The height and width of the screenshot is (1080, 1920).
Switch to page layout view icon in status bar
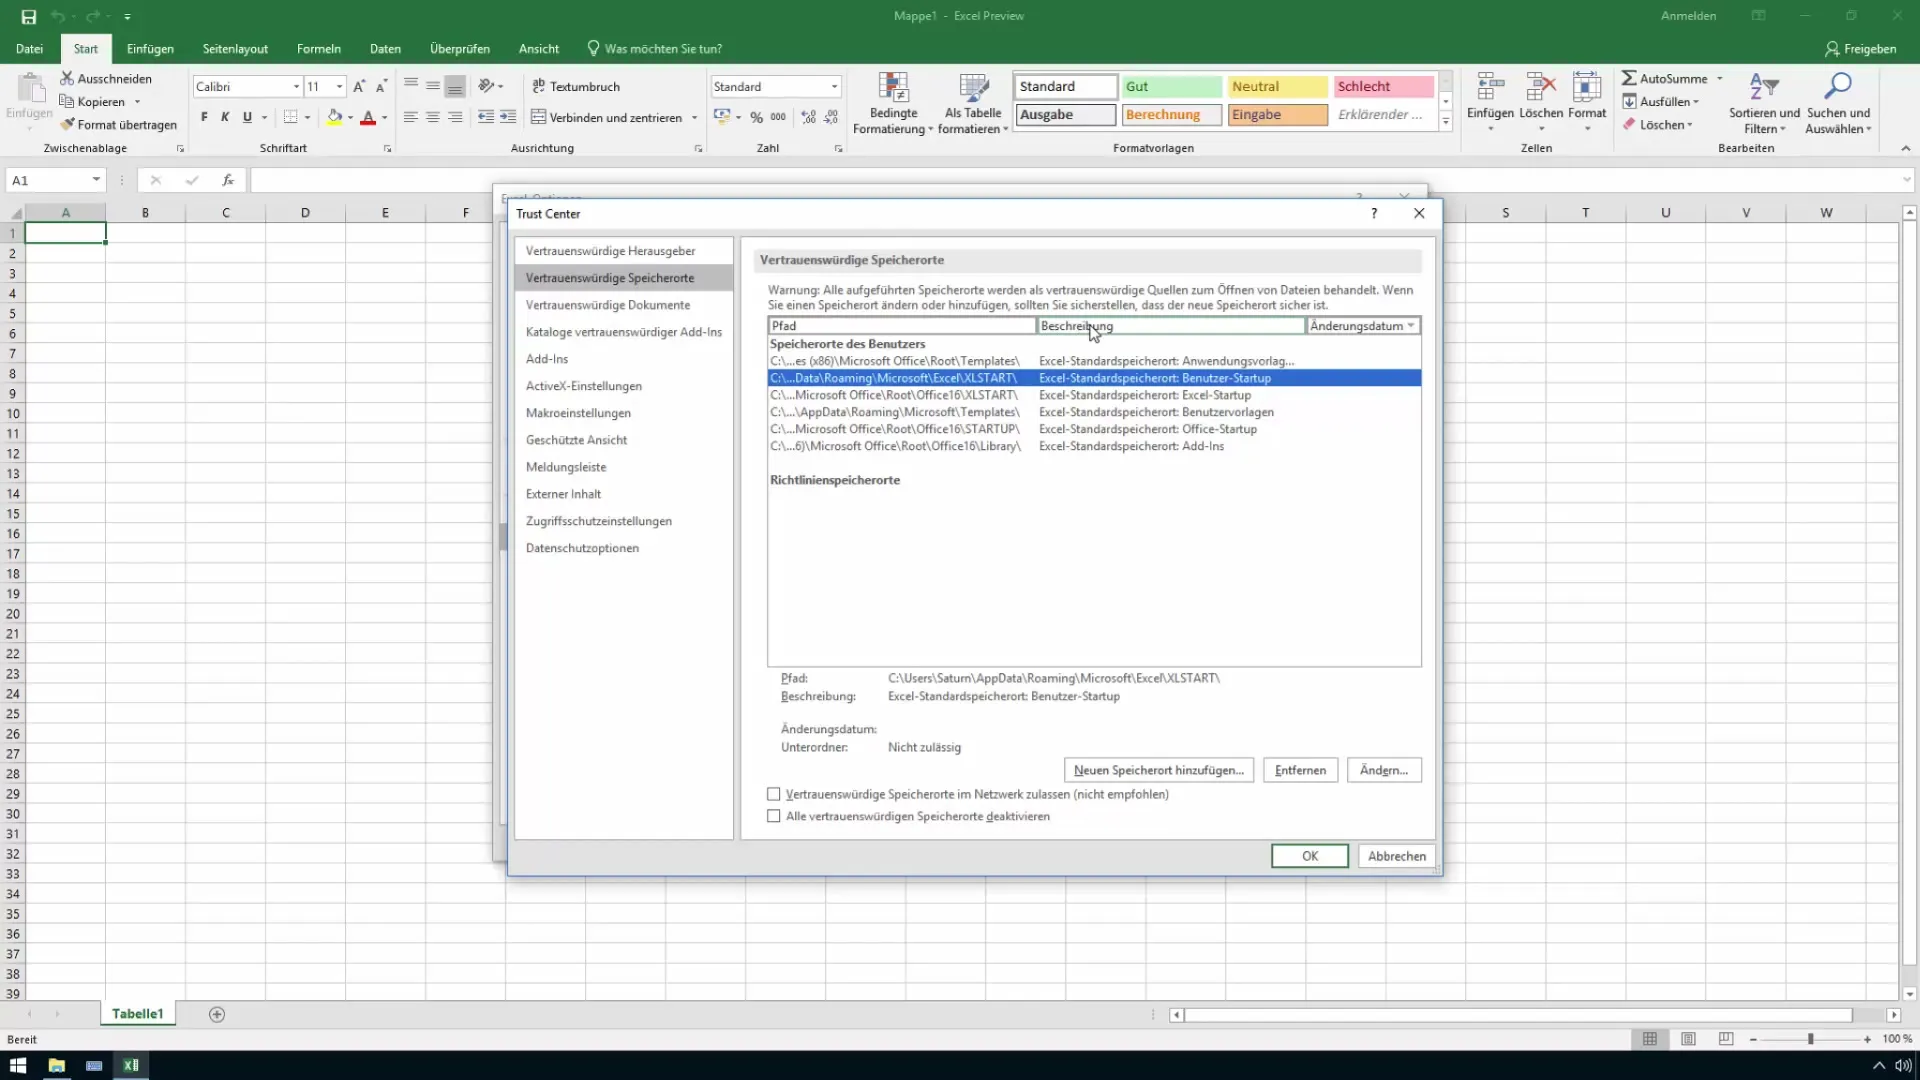click(1688, 1039)
